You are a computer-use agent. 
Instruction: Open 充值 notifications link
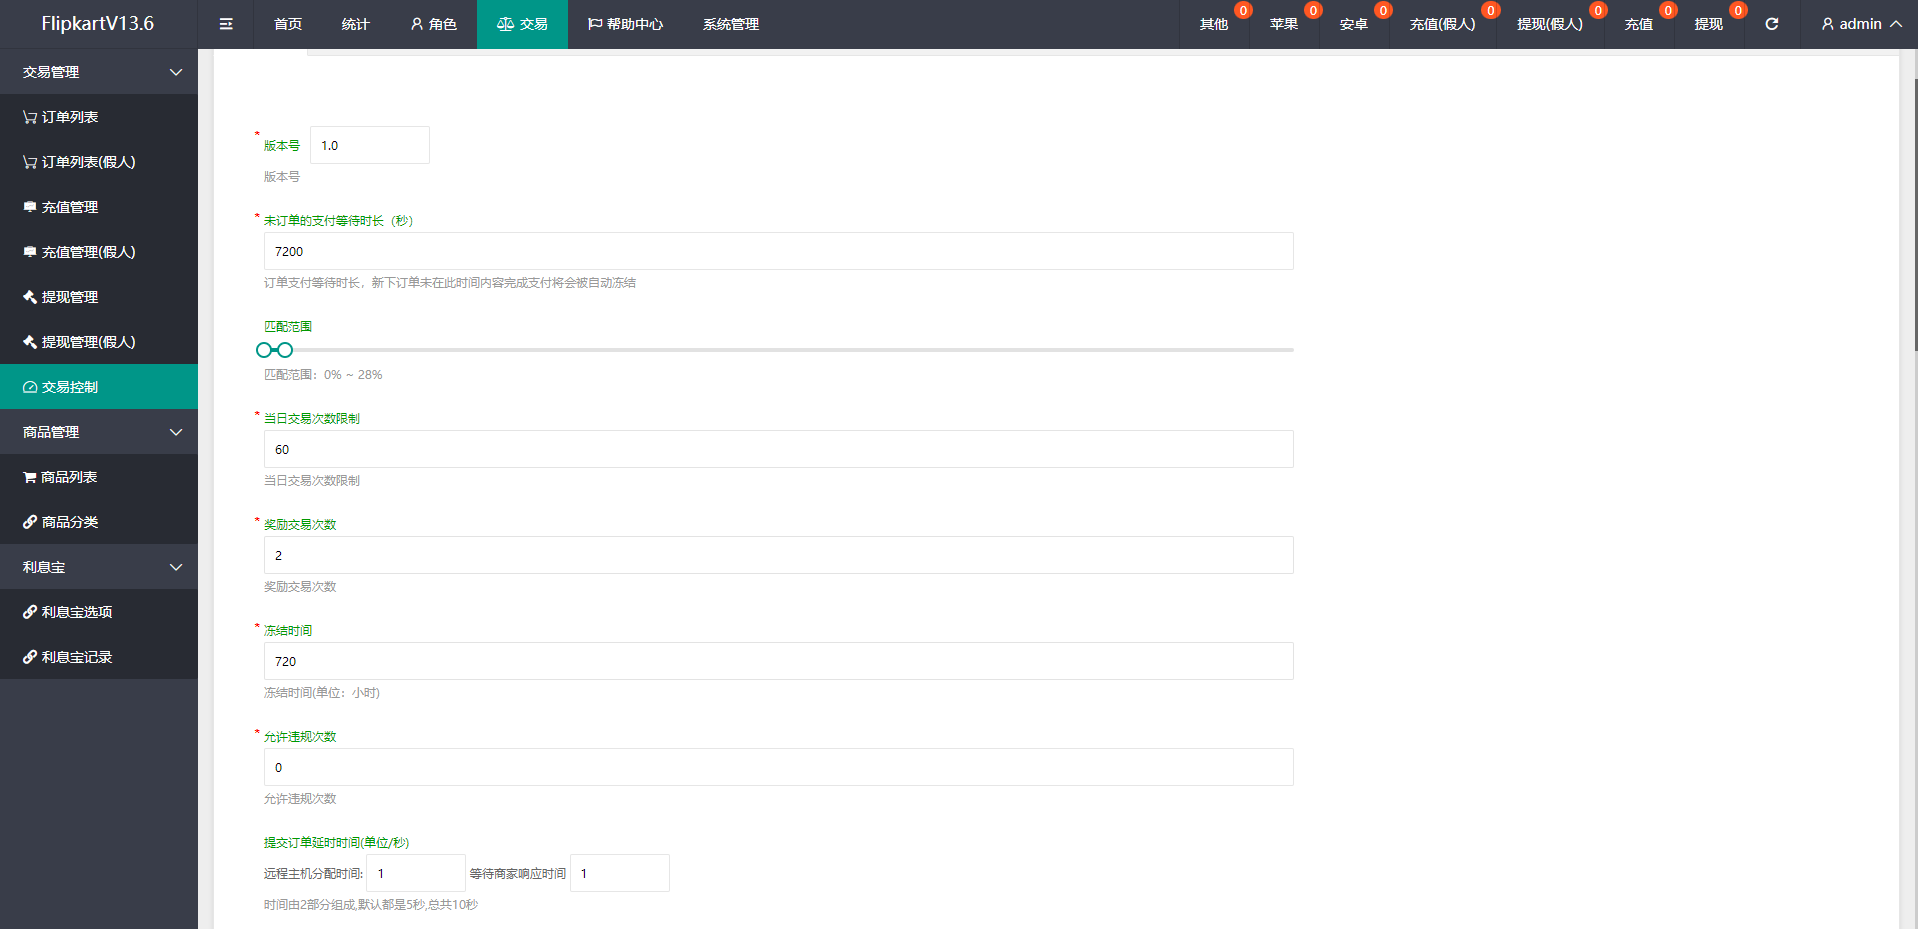pos(1639,24)
